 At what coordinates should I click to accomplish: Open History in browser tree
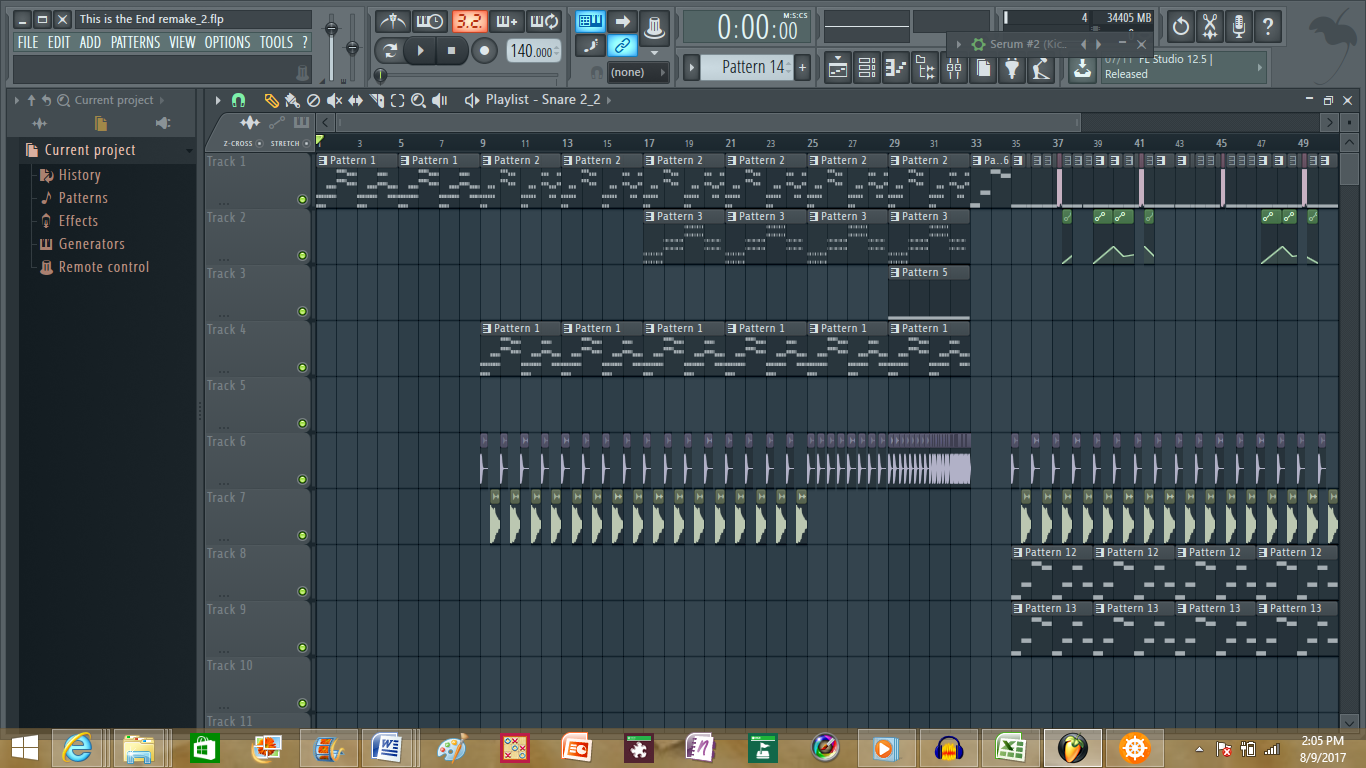coord(79,175)
